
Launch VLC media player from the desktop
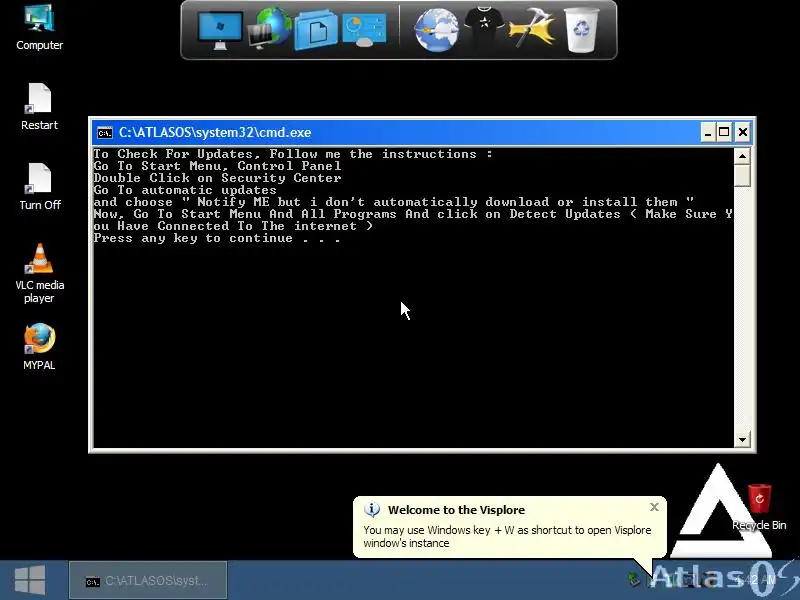tap(39, 273)
